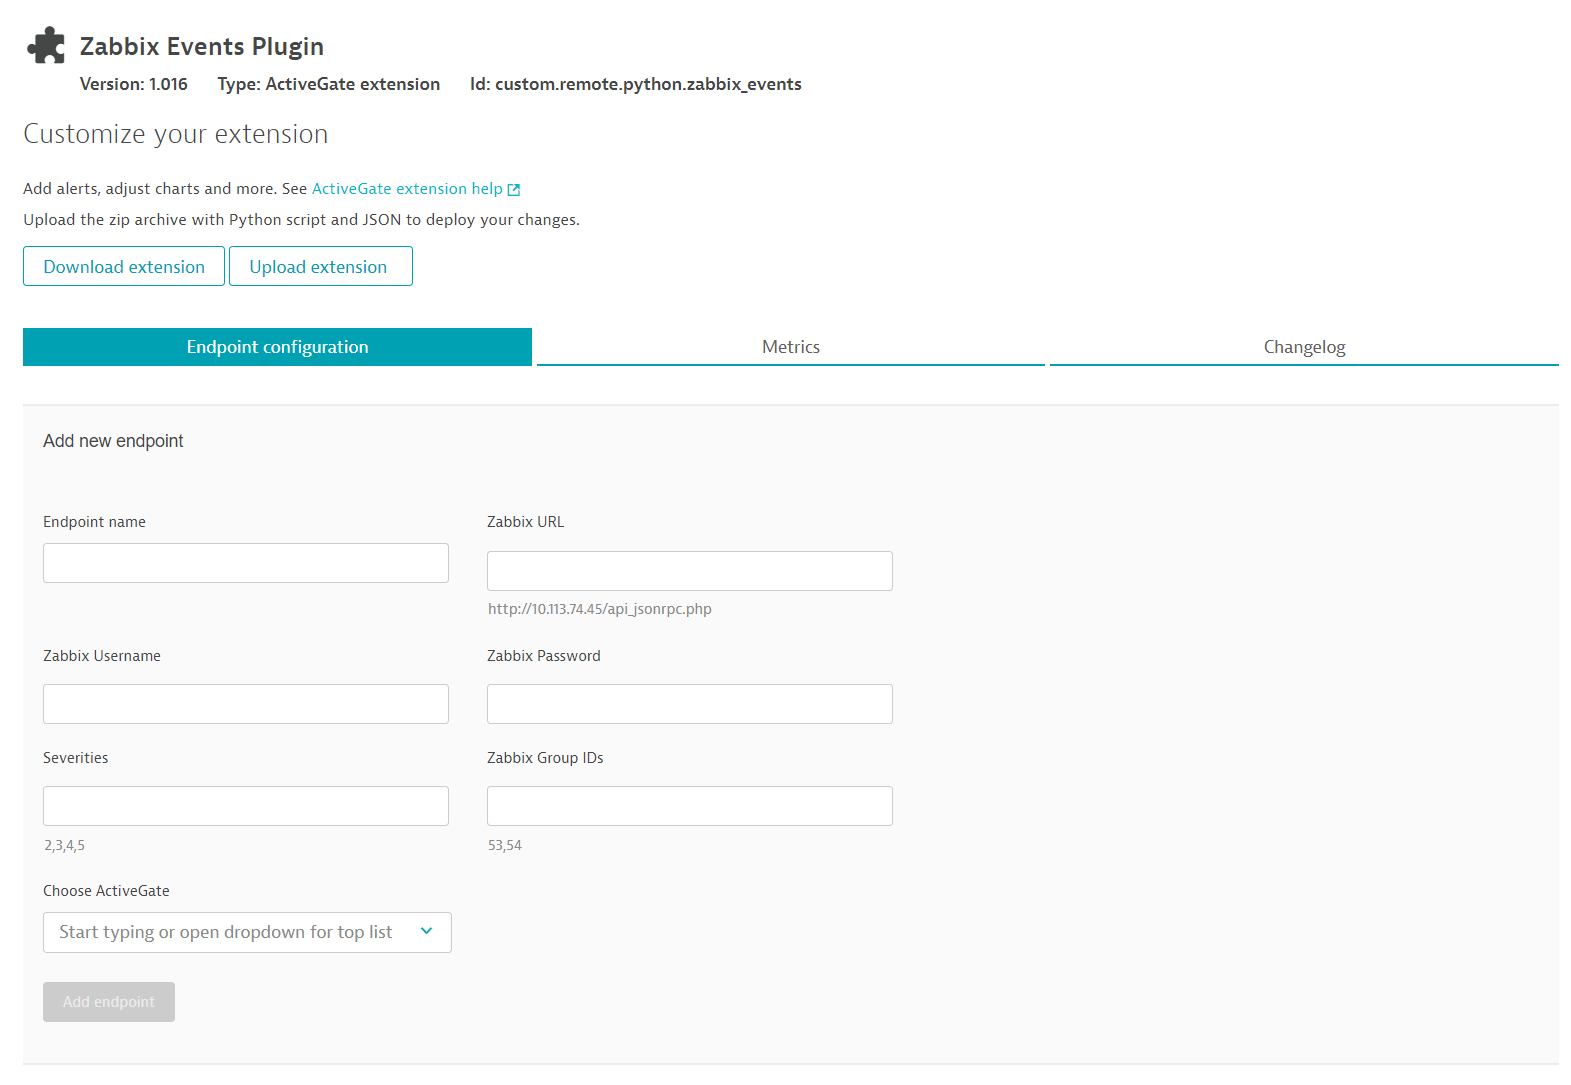The image size is (1571, 1085).
Task: Click the Add endpoint button
Action: [x=109, y=1002]
